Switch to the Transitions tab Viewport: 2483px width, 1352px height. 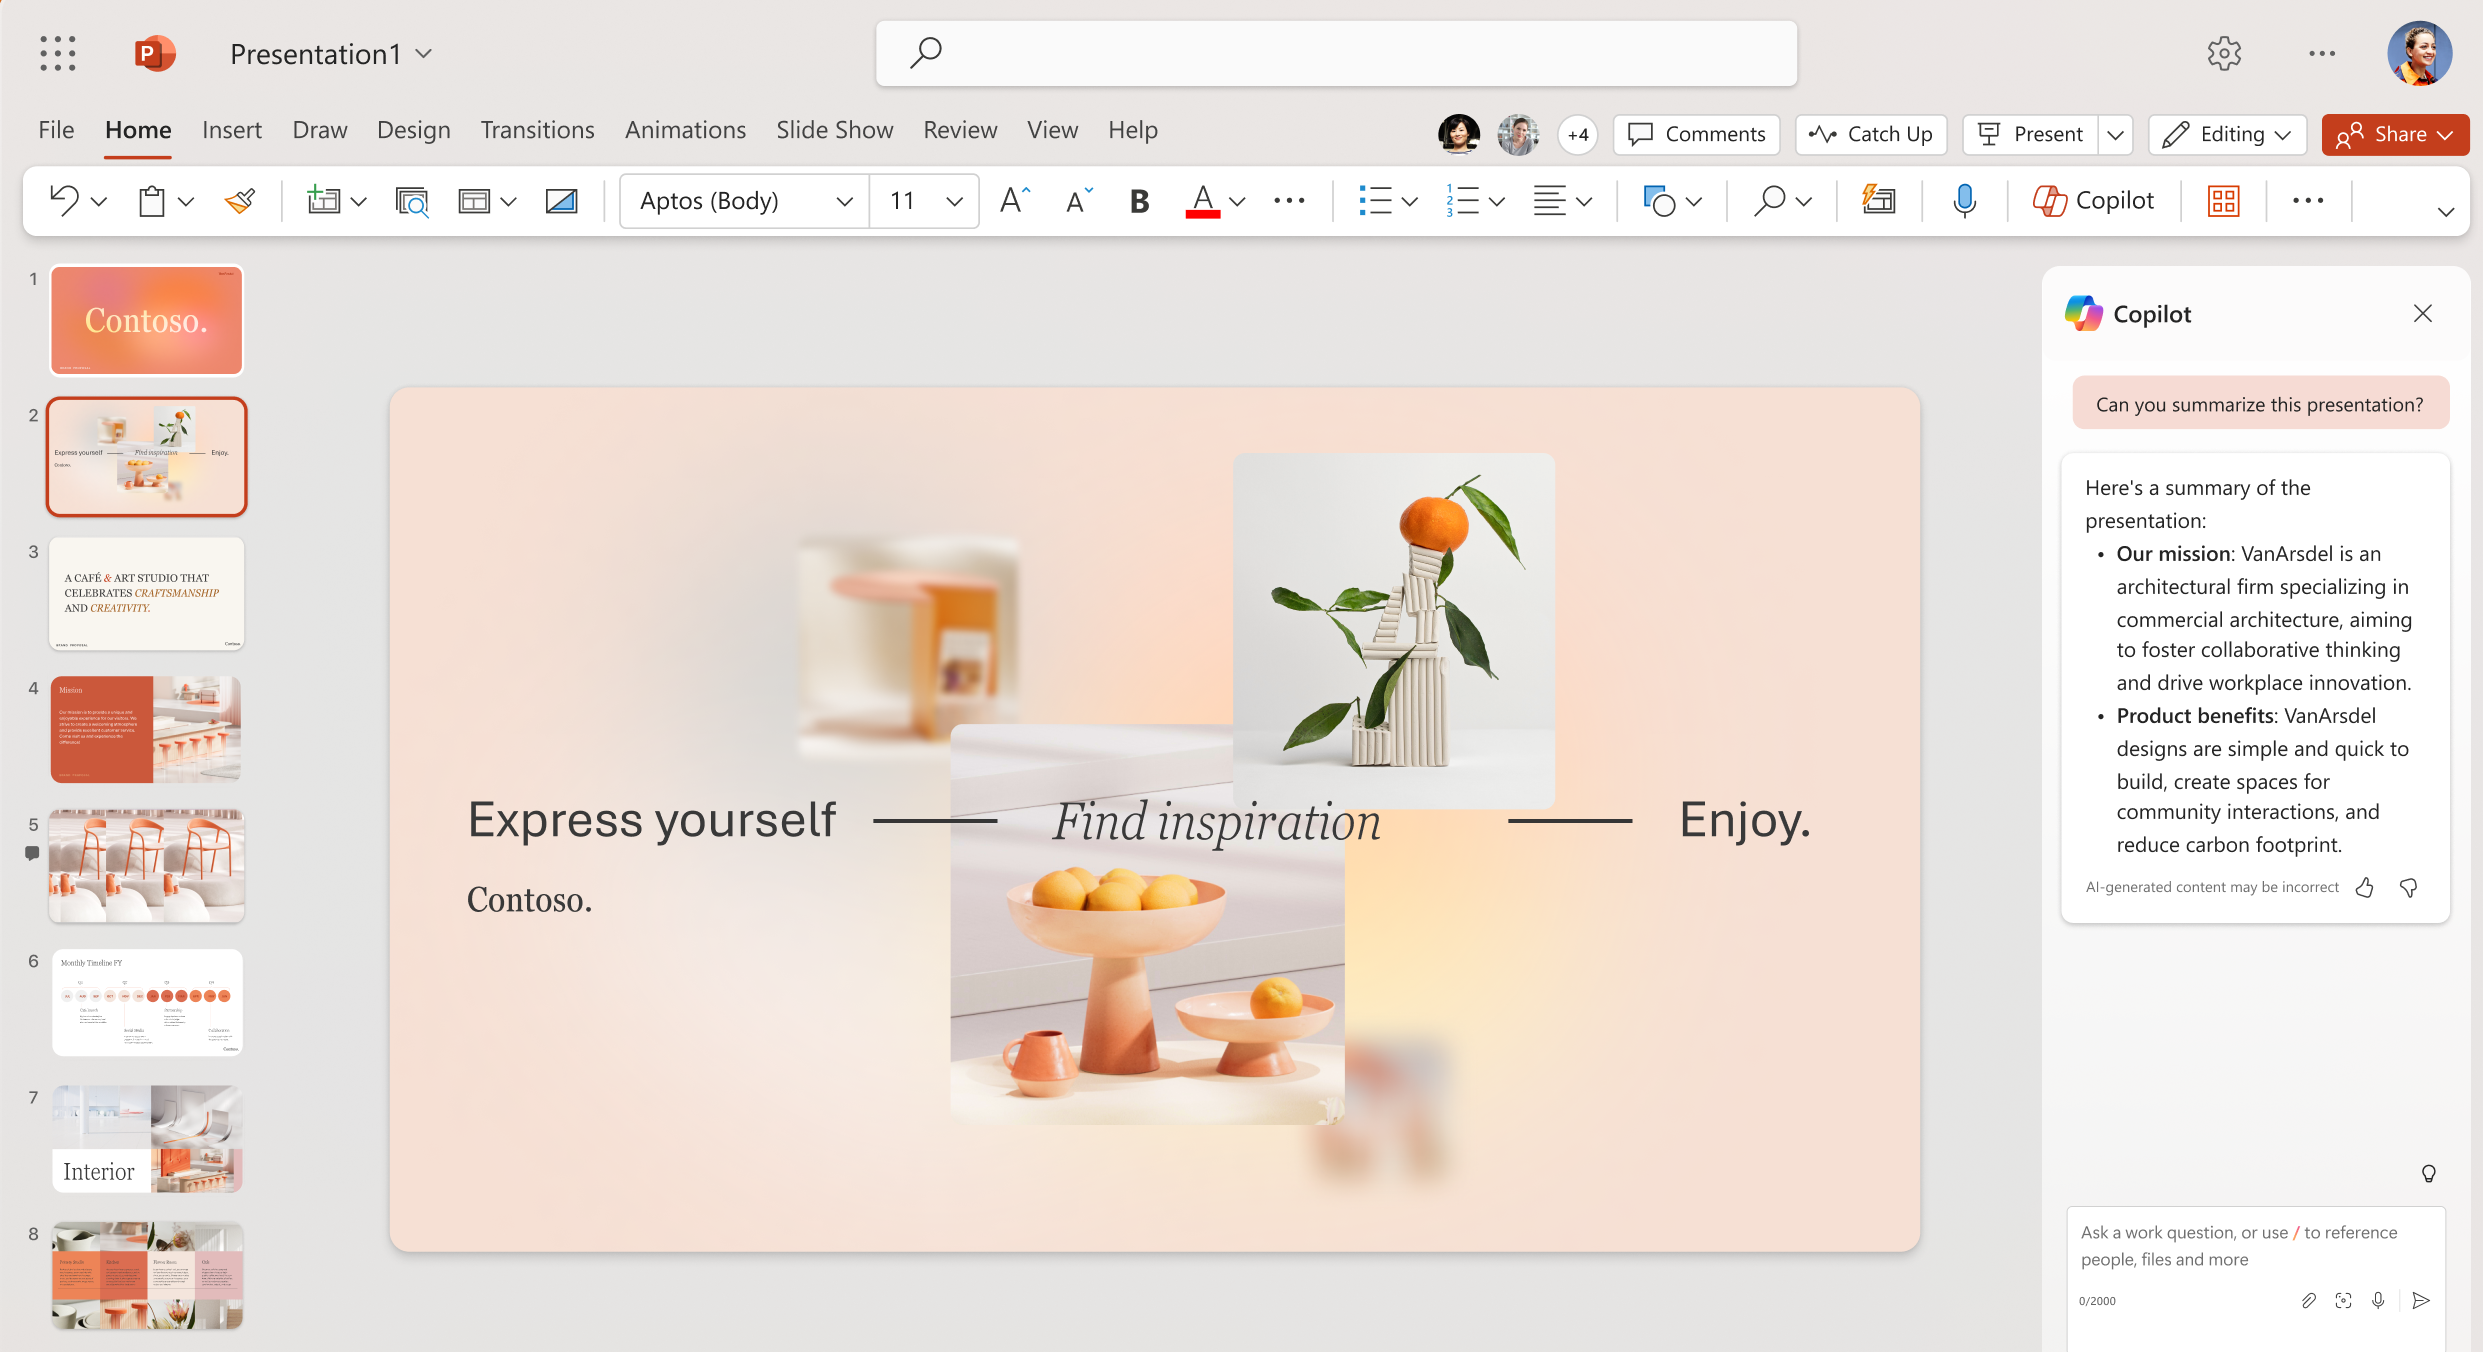[537, 130]
